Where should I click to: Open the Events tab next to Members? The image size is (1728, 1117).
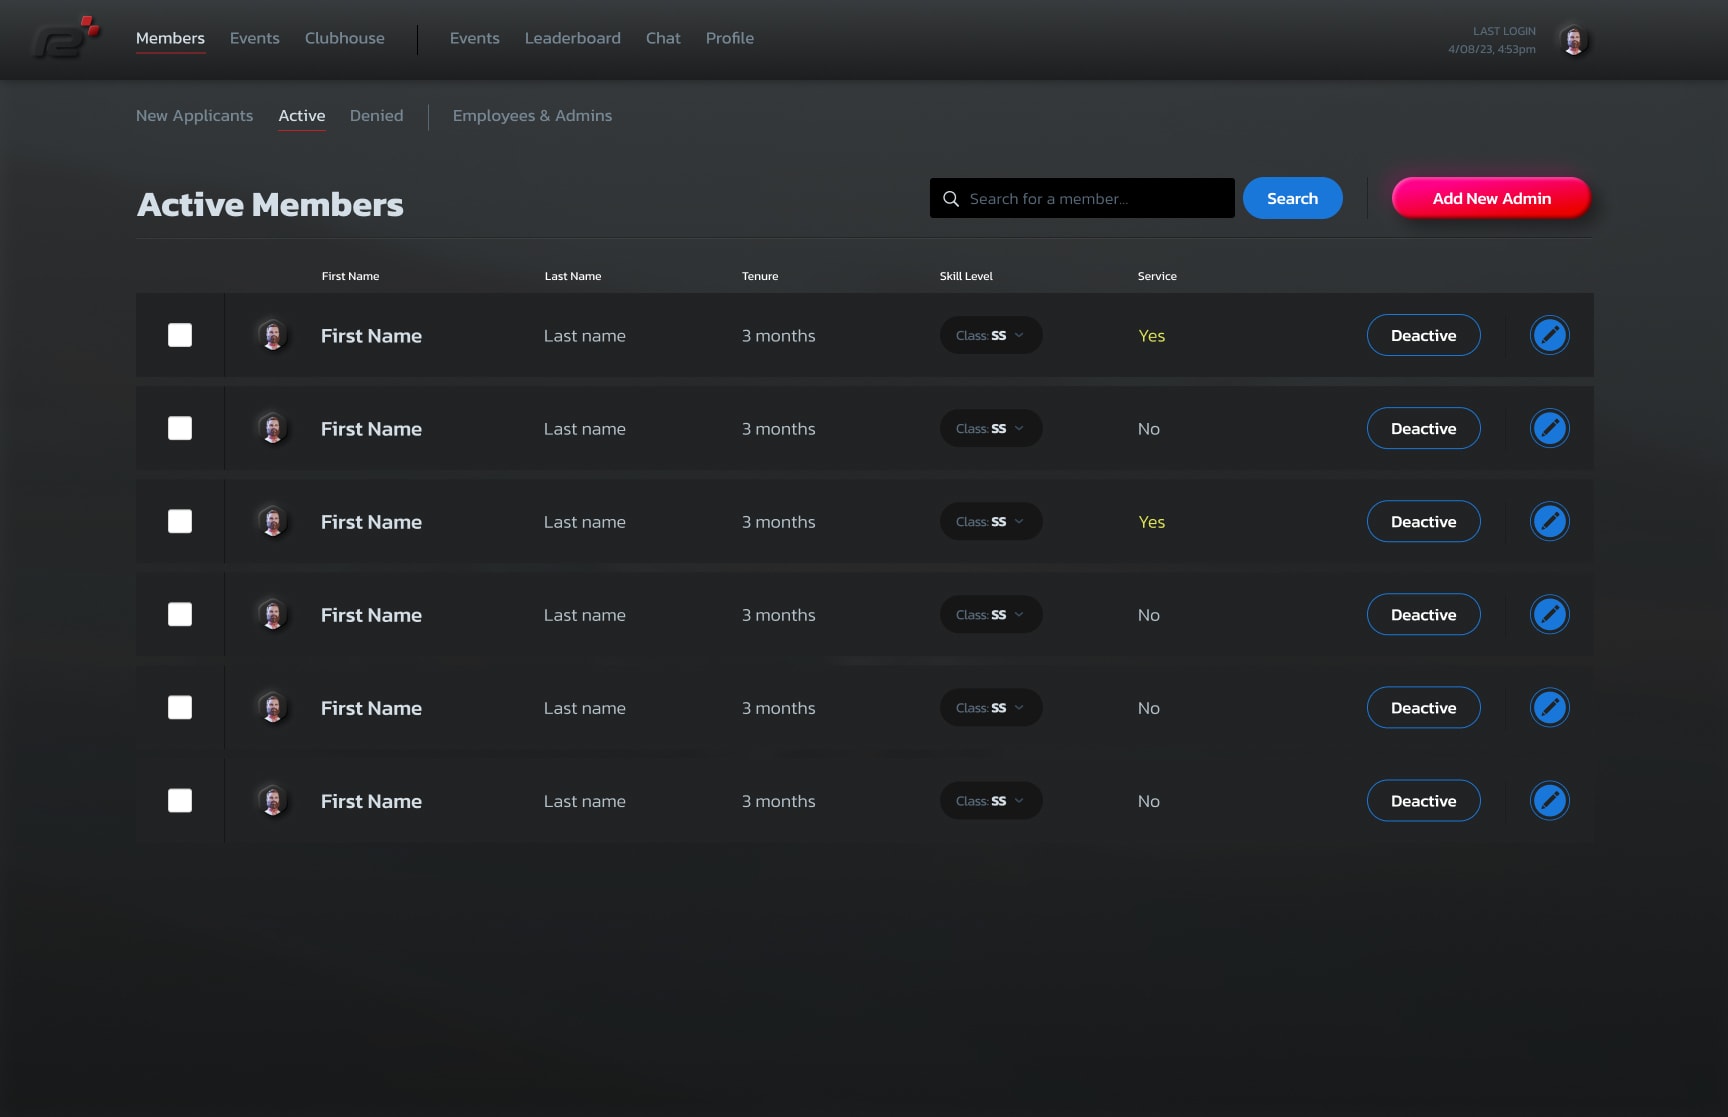click(255, 38)
